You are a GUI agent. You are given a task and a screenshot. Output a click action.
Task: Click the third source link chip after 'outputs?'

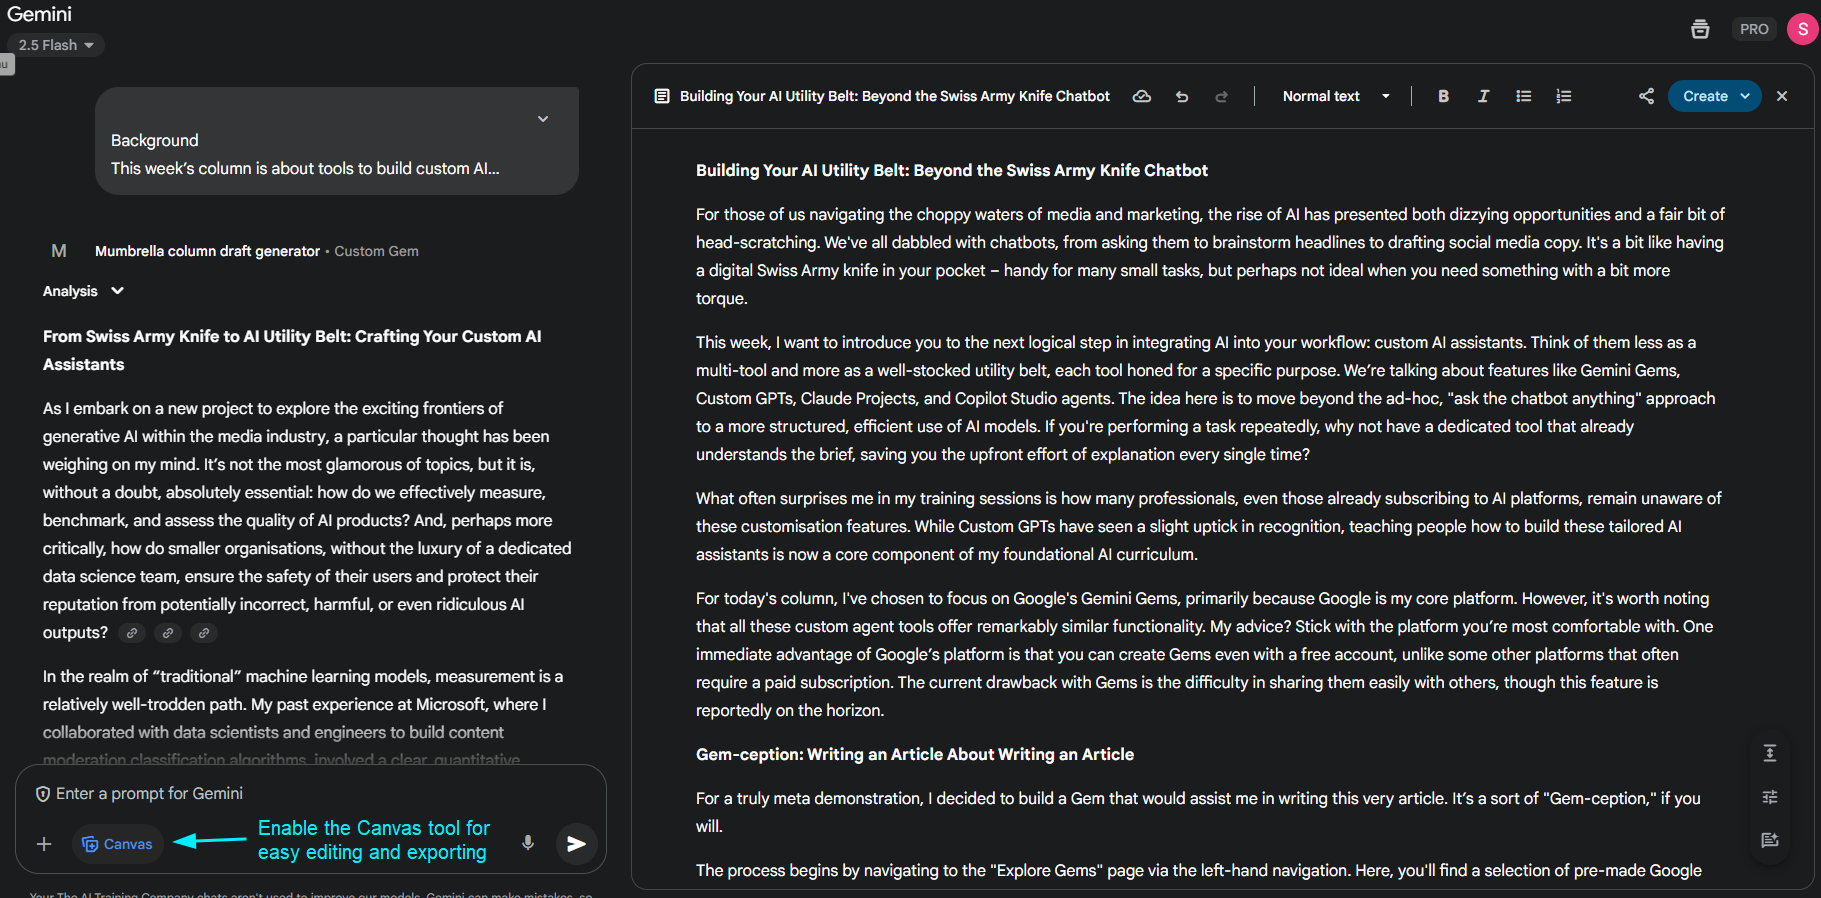point(204,633)
